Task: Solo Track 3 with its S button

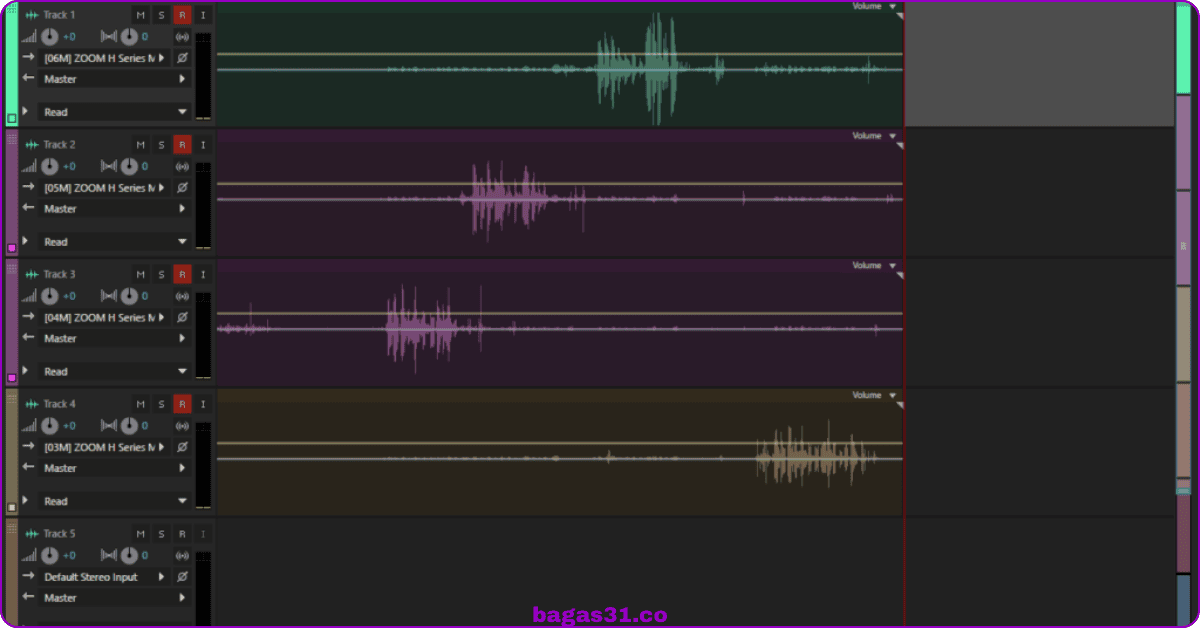Action: [161, 274]
